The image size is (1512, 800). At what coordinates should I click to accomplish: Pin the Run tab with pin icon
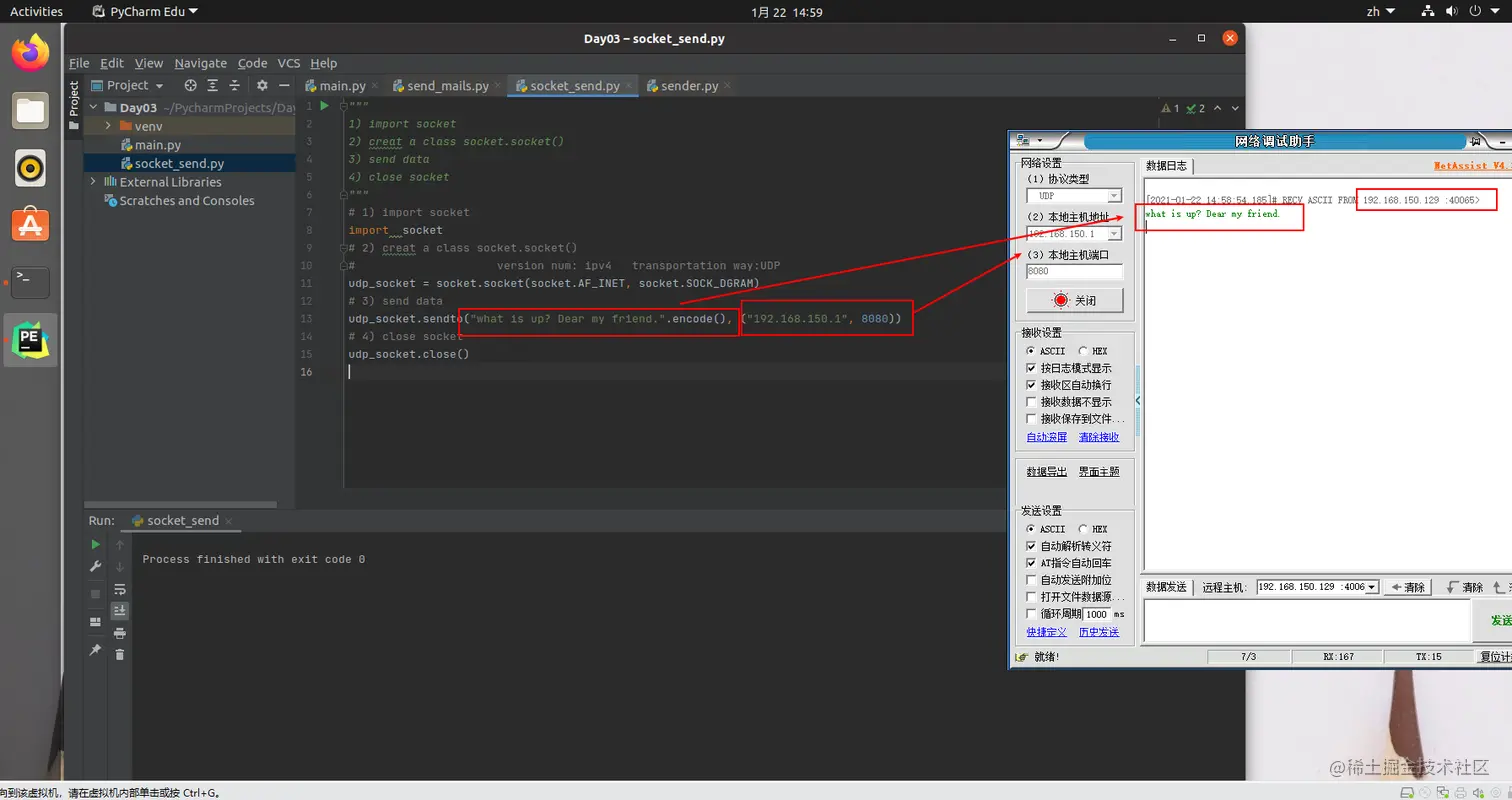pos(96,650)
